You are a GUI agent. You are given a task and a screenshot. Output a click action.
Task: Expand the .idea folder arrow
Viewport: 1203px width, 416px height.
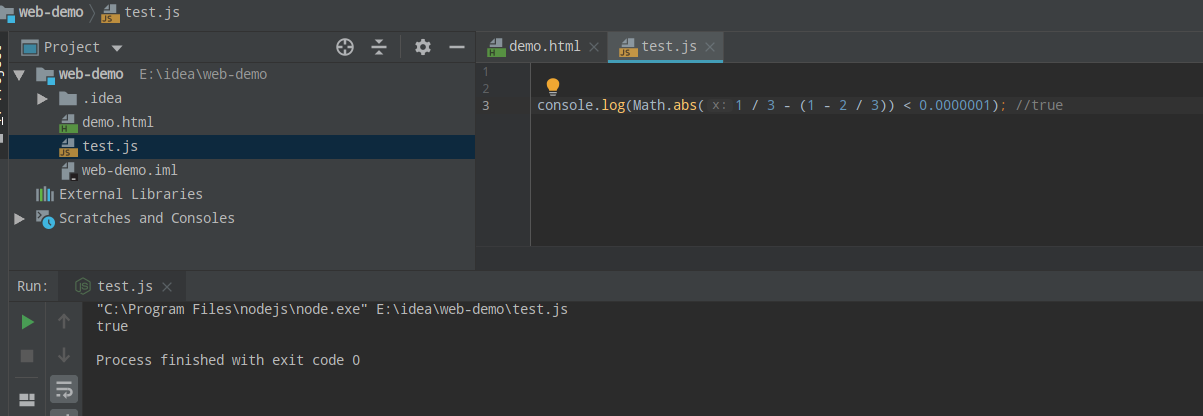[42, 98]
